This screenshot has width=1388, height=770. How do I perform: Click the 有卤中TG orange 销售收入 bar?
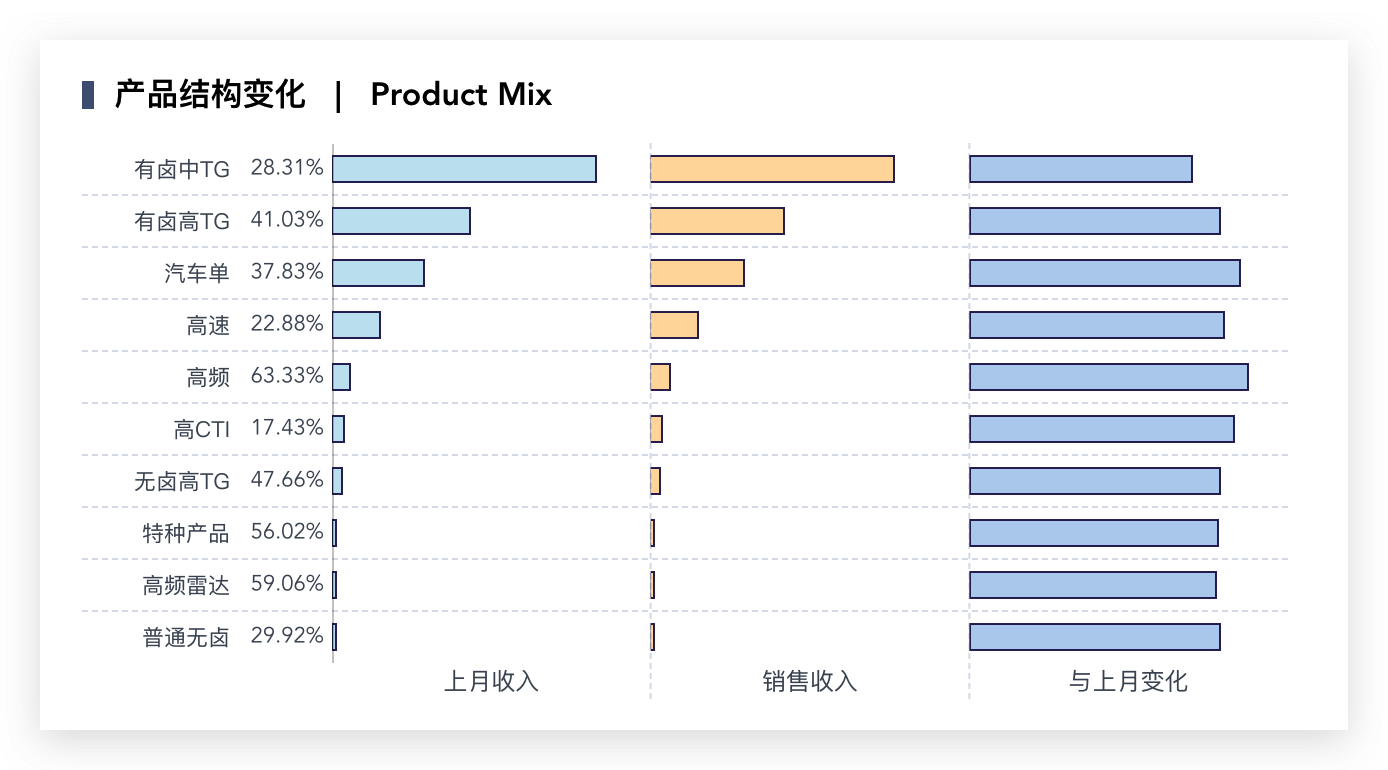click(x=772, y=169)
